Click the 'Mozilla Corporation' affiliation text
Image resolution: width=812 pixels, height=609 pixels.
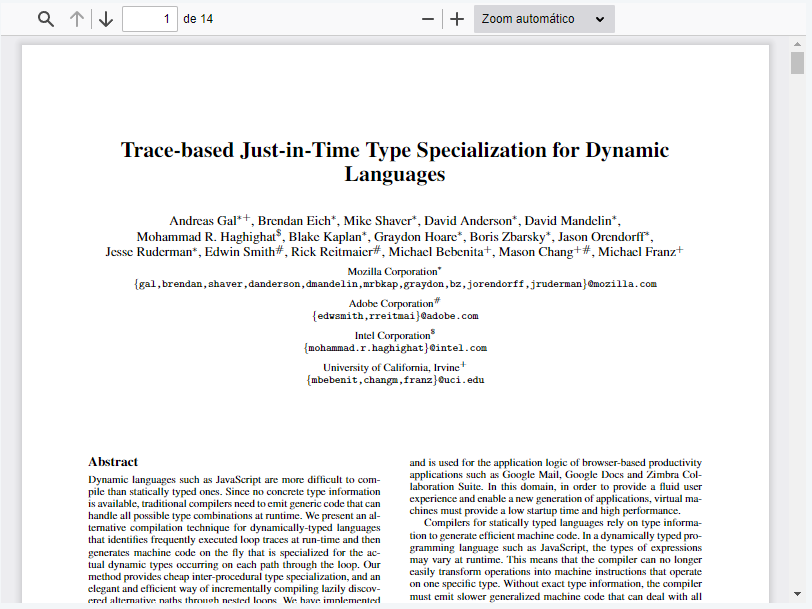click(x=392, y=272)
